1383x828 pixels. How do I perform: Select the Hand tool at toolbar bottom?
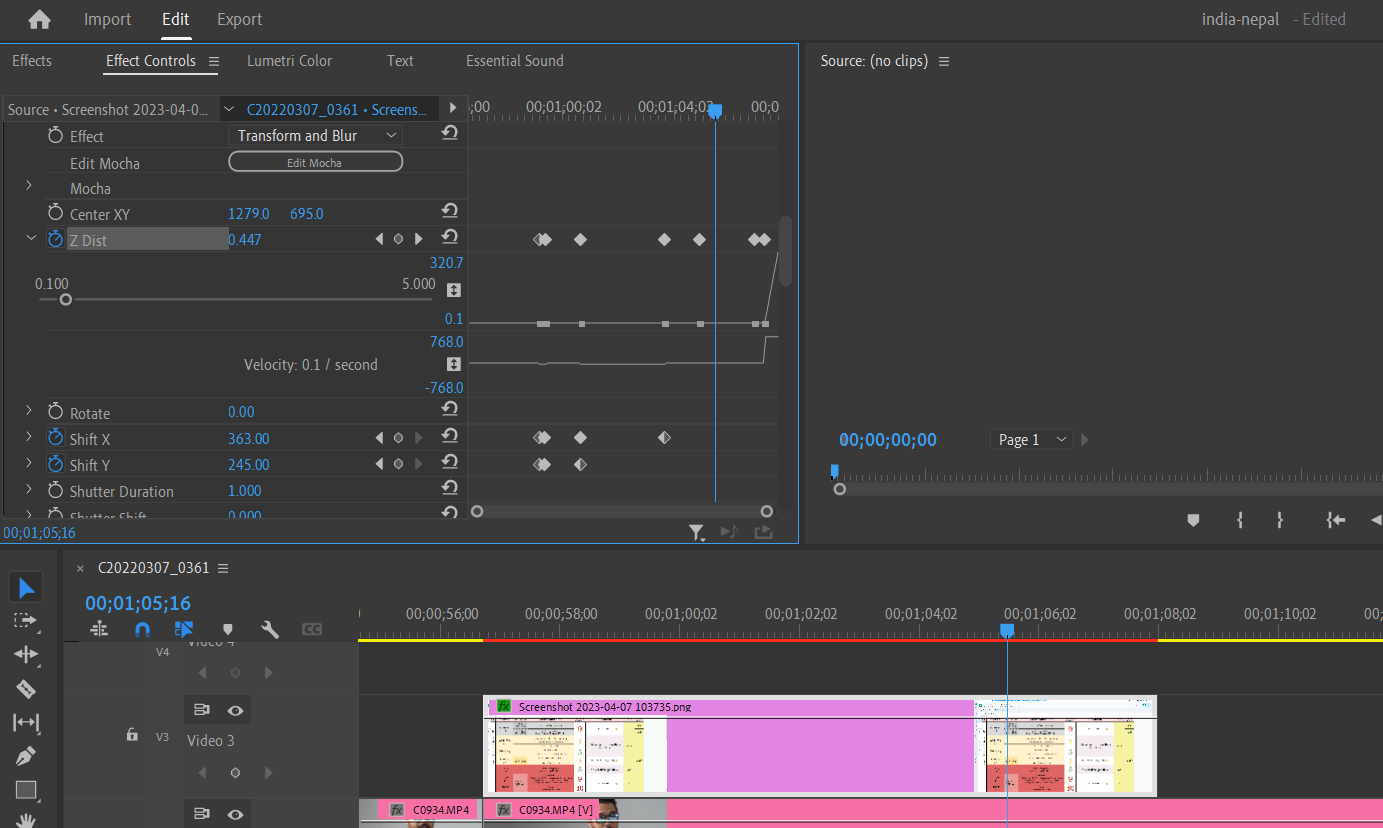point(27,820)
